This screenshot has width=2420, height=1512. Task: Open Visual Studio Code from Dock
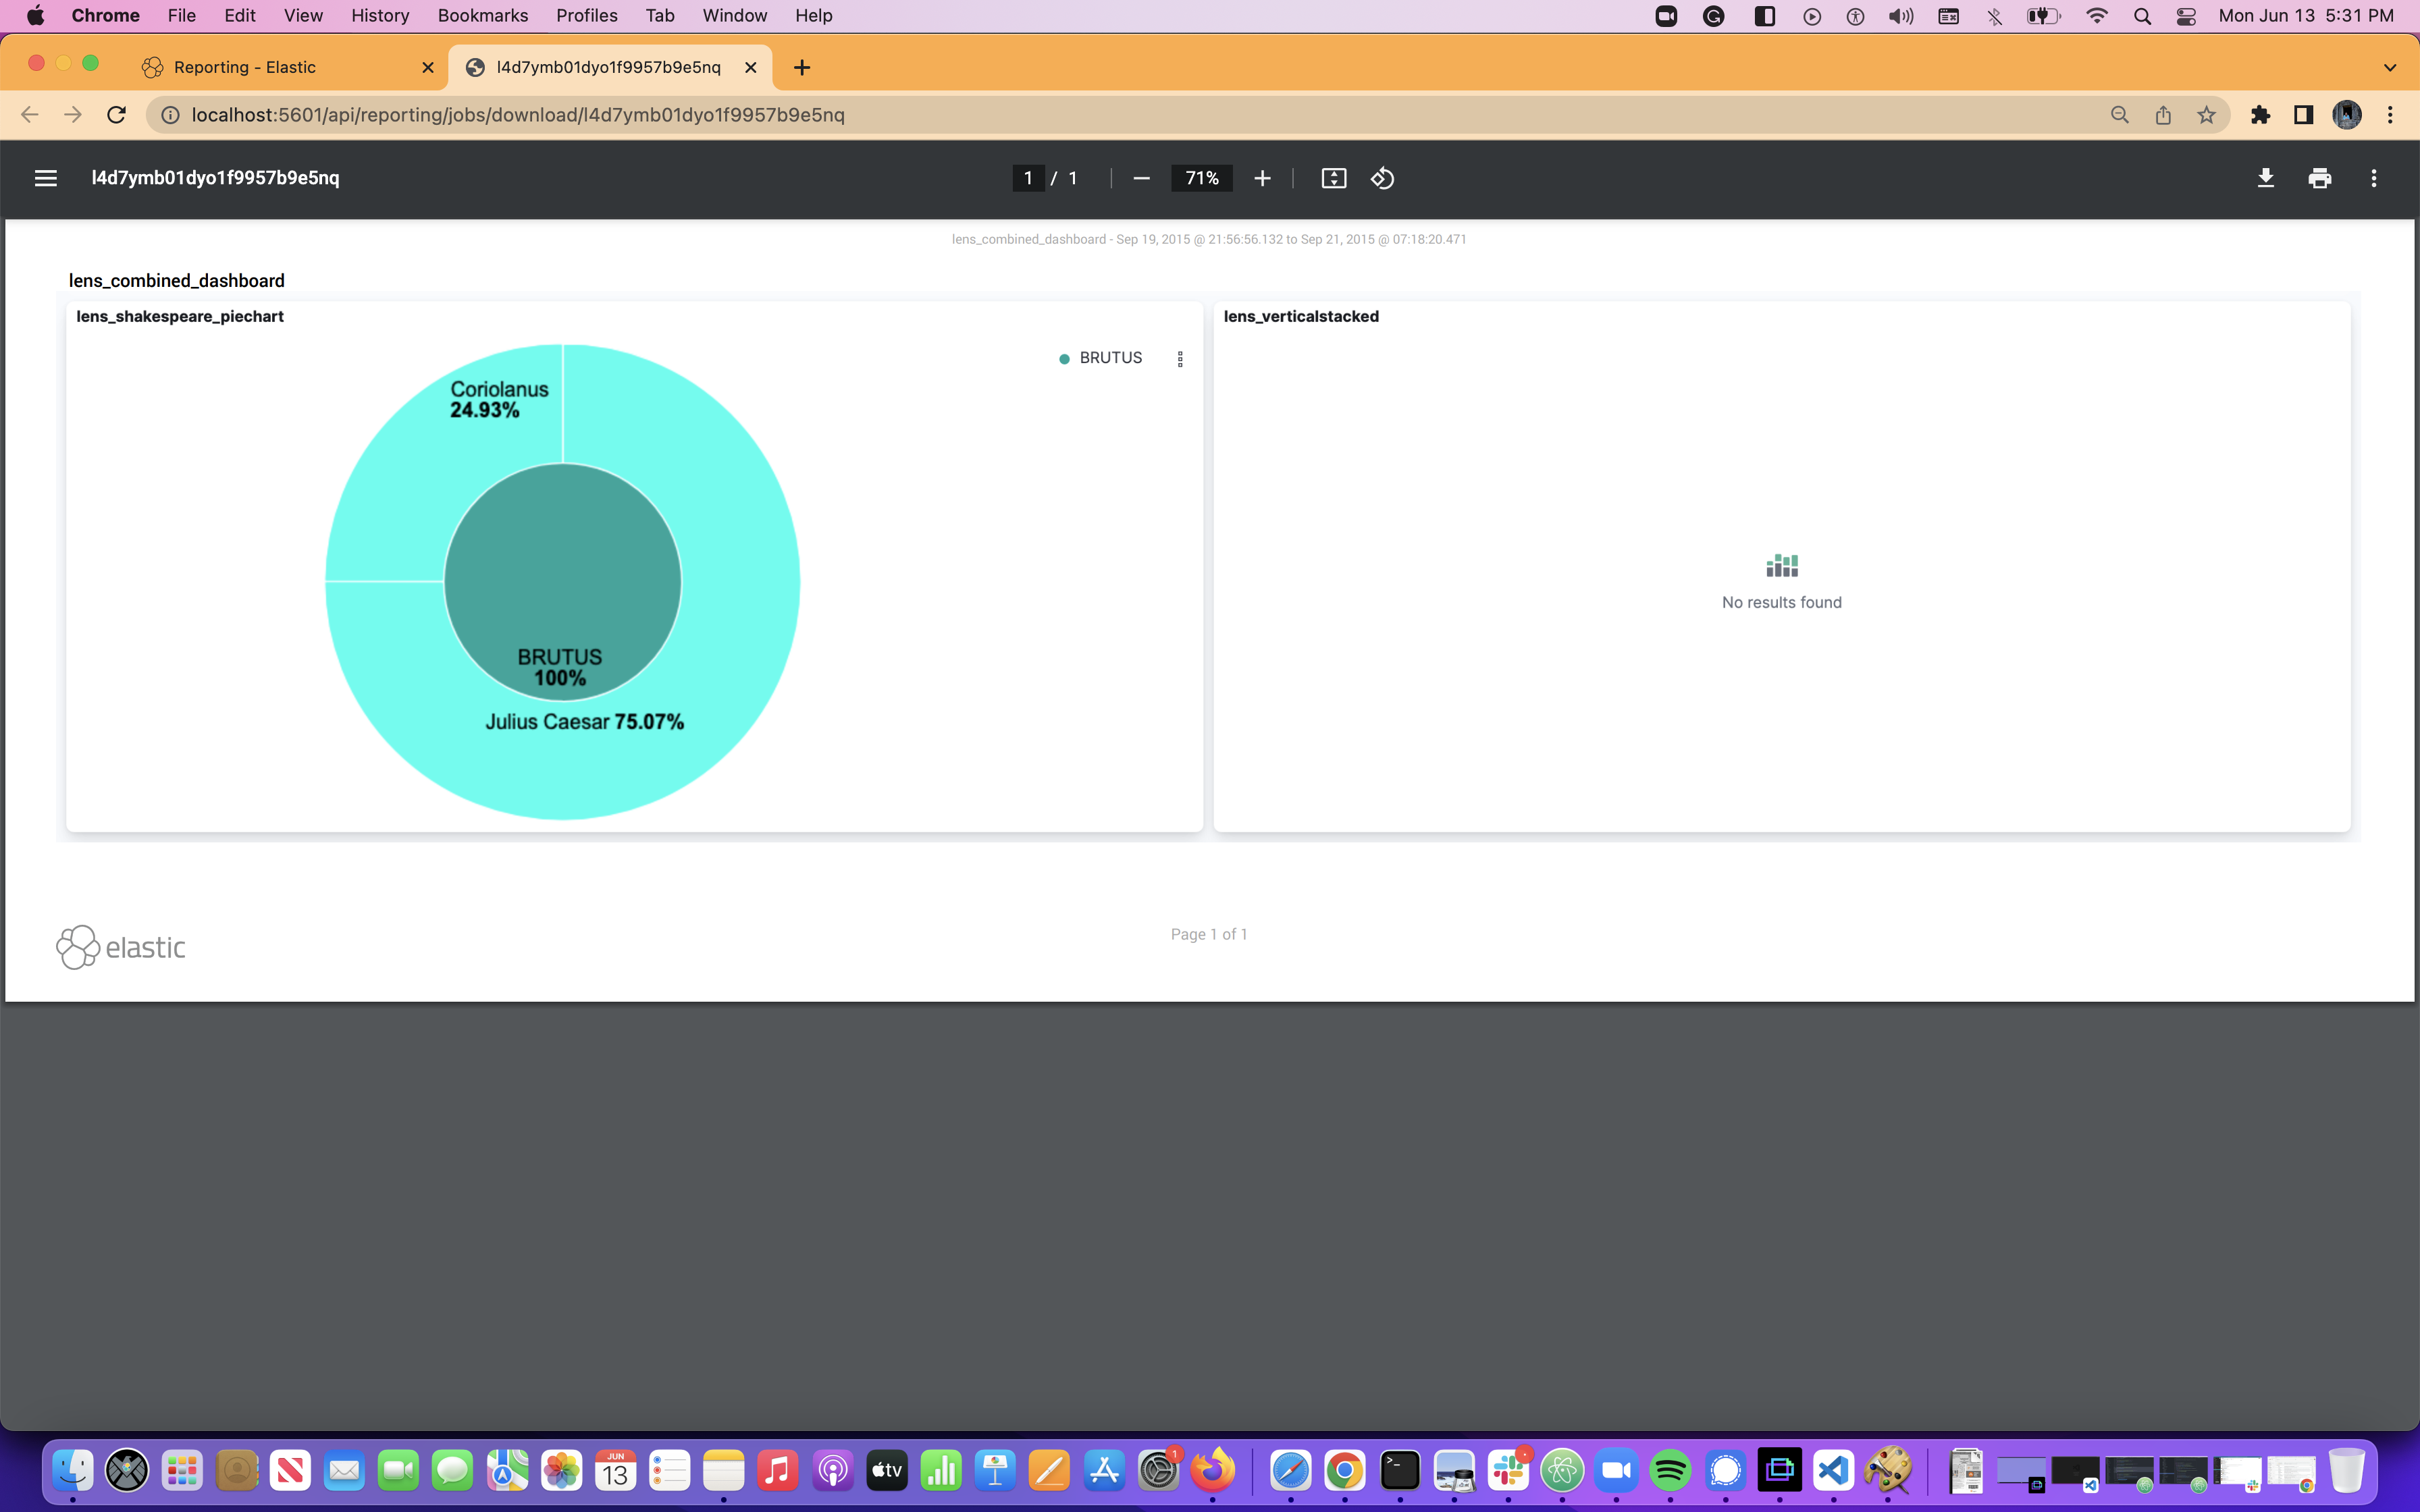(1833, 1470)
